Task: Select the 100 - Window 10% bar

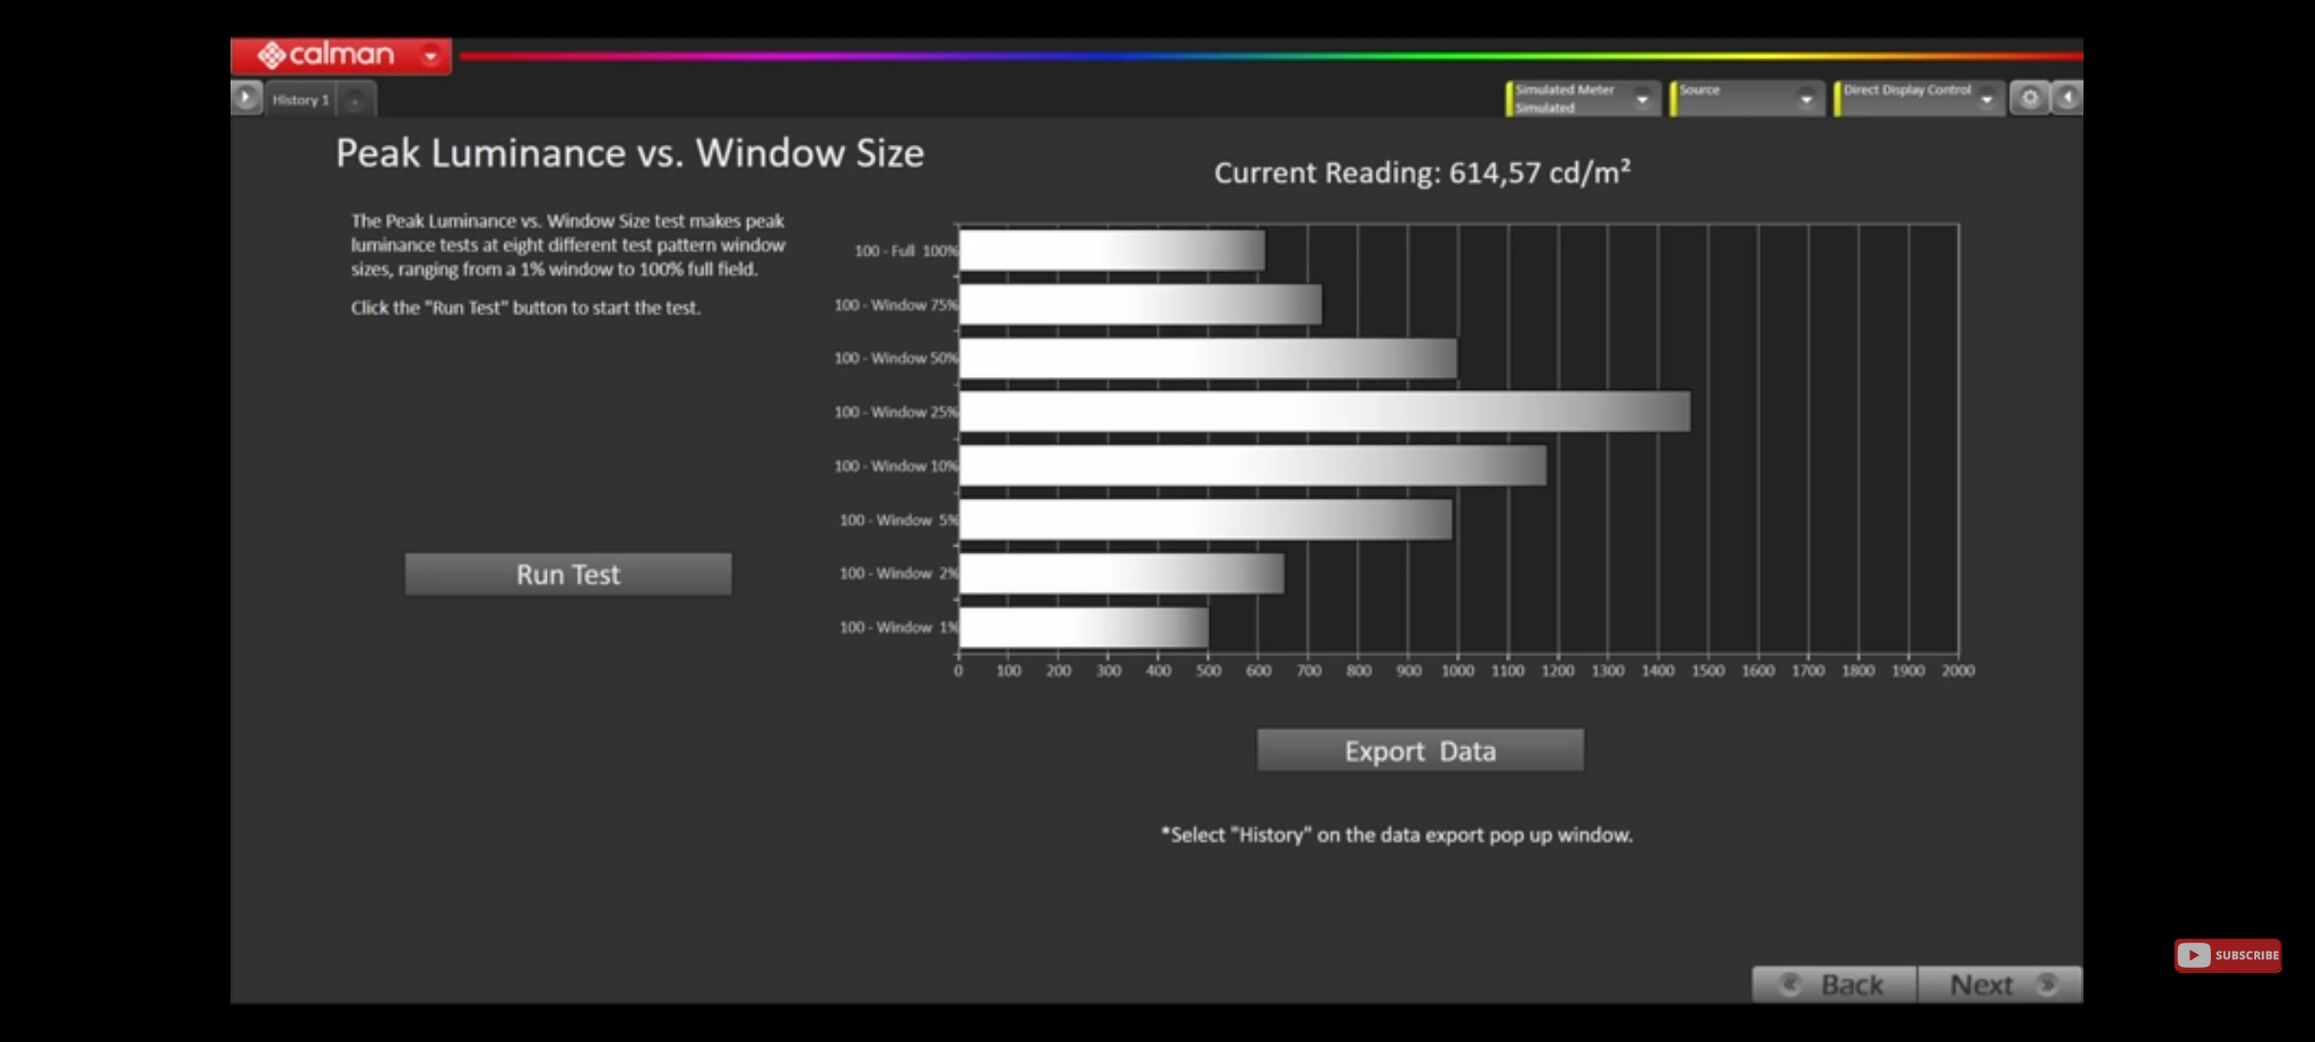Action: coord(1252,466)
